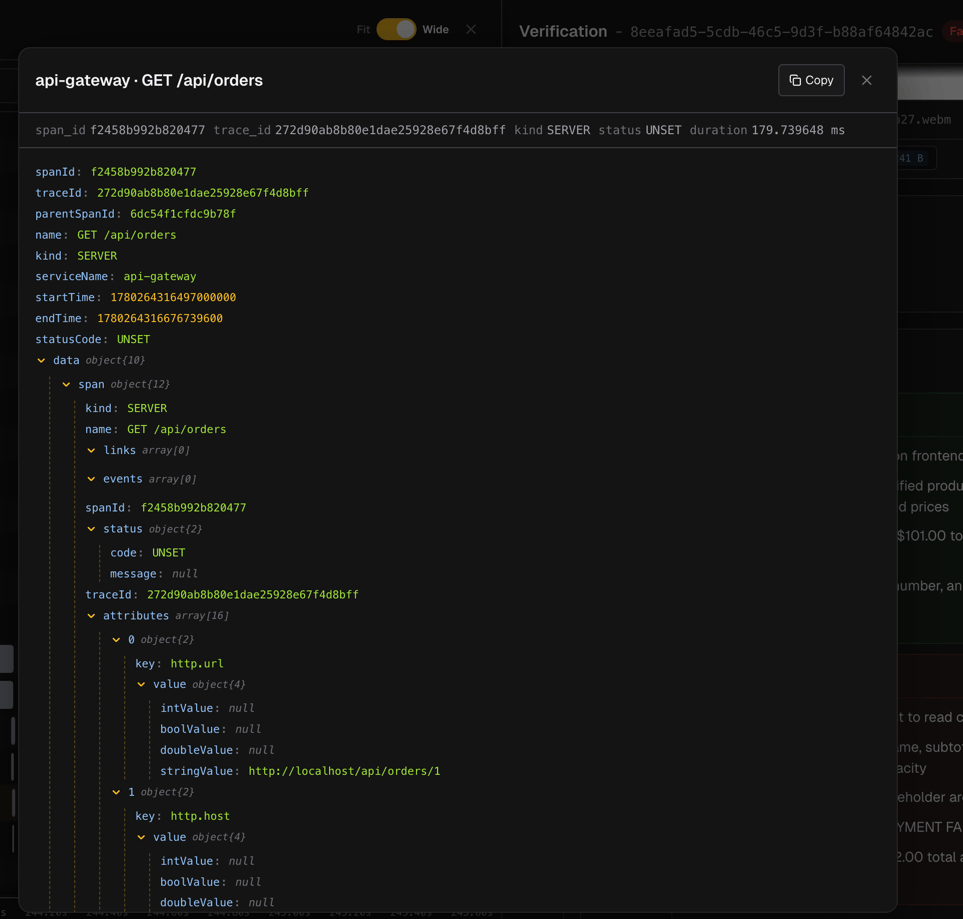Collapse the http.url value object{4}
The image size is (963, 919).
pyautogui.click(x=141, y=684)
